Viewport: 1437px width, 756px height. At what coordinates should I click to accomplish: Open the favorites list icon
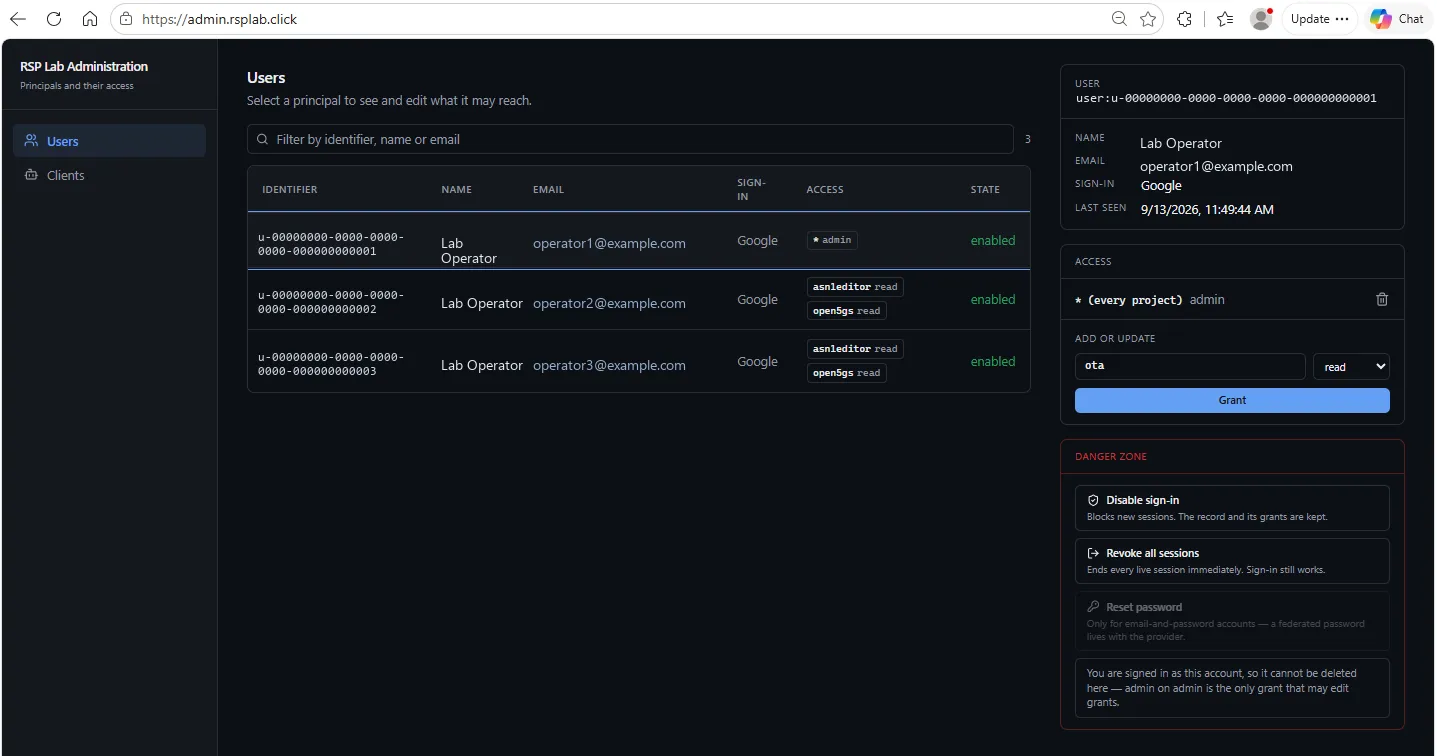click(1225, 19)
